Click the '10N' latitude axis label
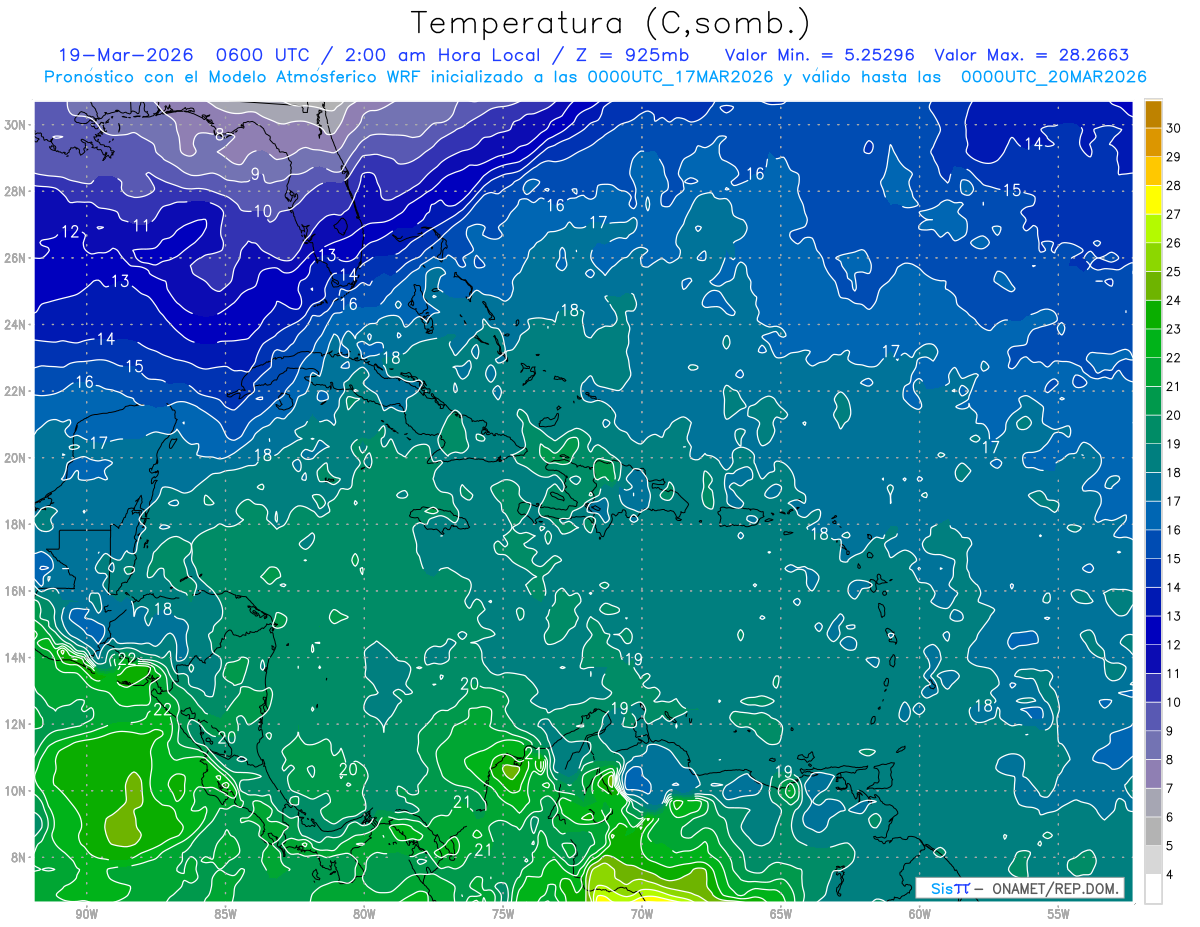Image resolution: width=1200 pixels, height=927 pixels. tap(16, 791)
